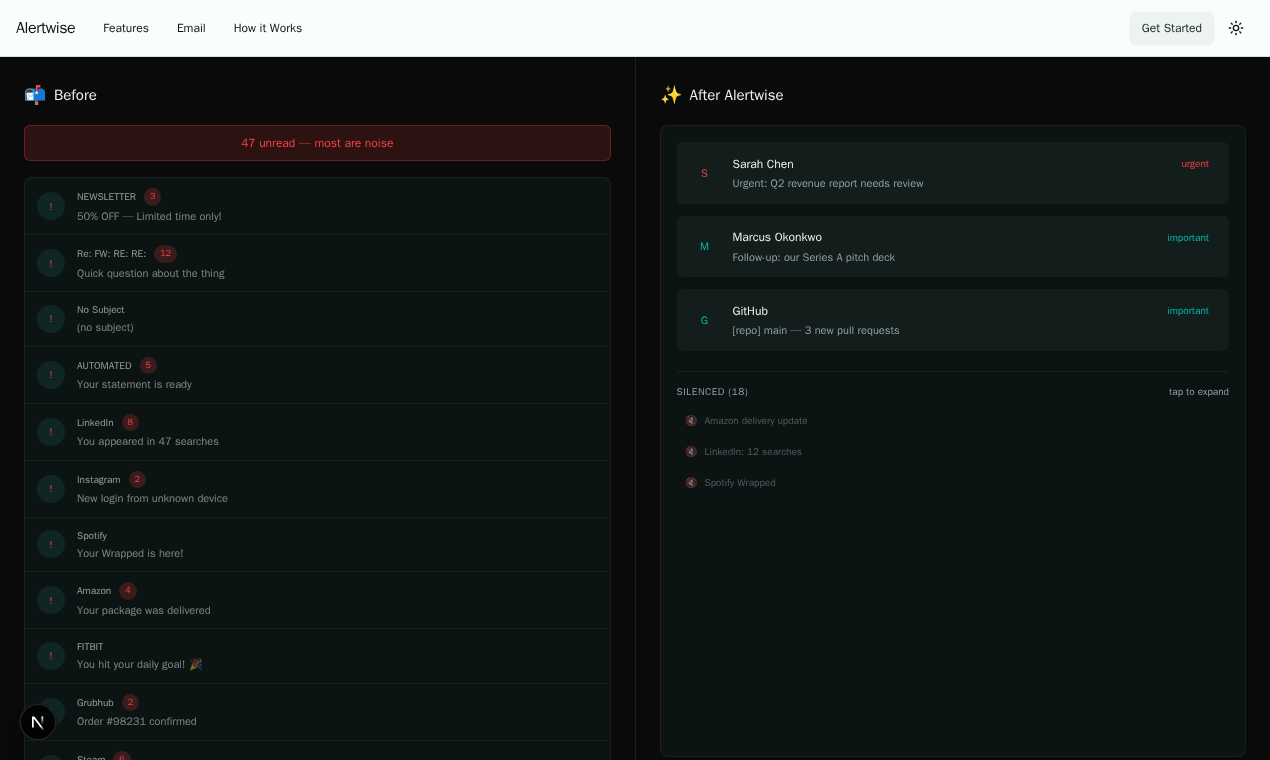Screen dimensions: 1270x760
Task: Click the important tag on GitHub
Action: pos(1188,311)
